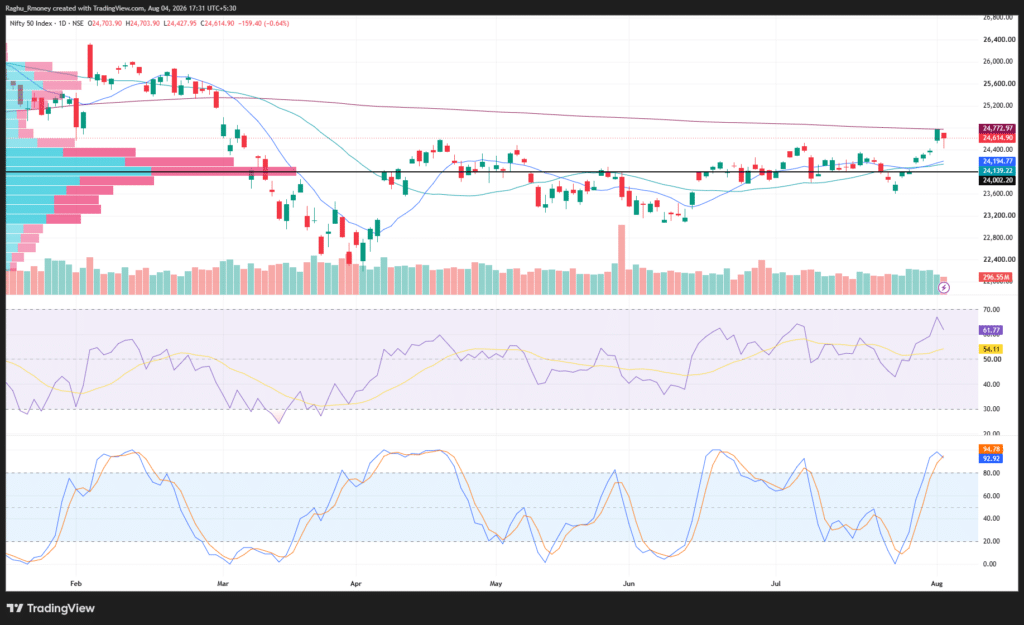Click the Nifty 50 Index symbol title
Image resolution: width=1024 pixels, height=625 pixels.
point(31,24)
